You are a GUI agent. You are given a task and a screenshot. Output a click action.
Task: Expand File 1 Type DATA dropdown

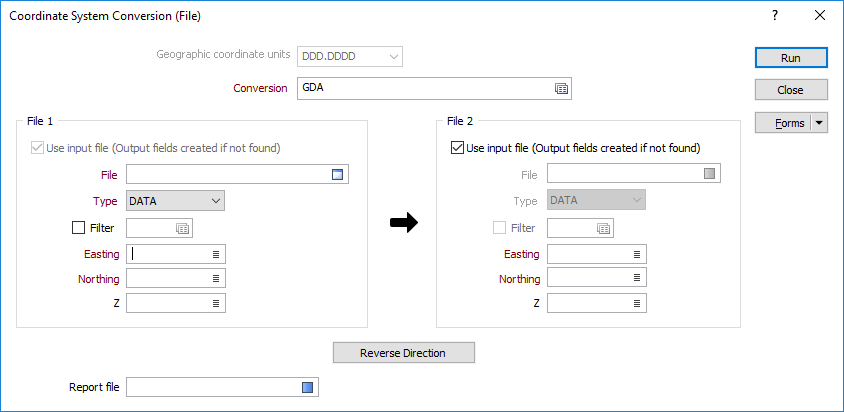click(175, 201)
